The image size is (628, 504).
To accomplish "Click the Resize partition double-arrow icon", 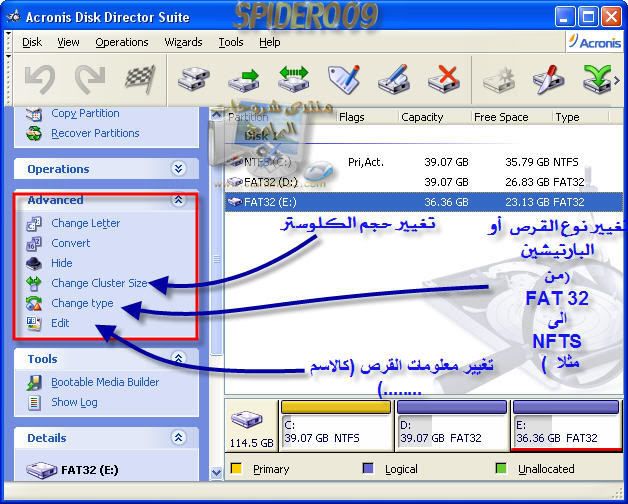I will click(x=294, y=79).
